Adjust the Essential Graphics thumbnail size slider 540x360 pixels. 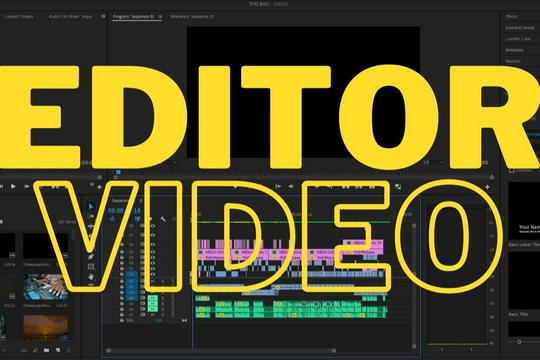[x=519, y=342]
